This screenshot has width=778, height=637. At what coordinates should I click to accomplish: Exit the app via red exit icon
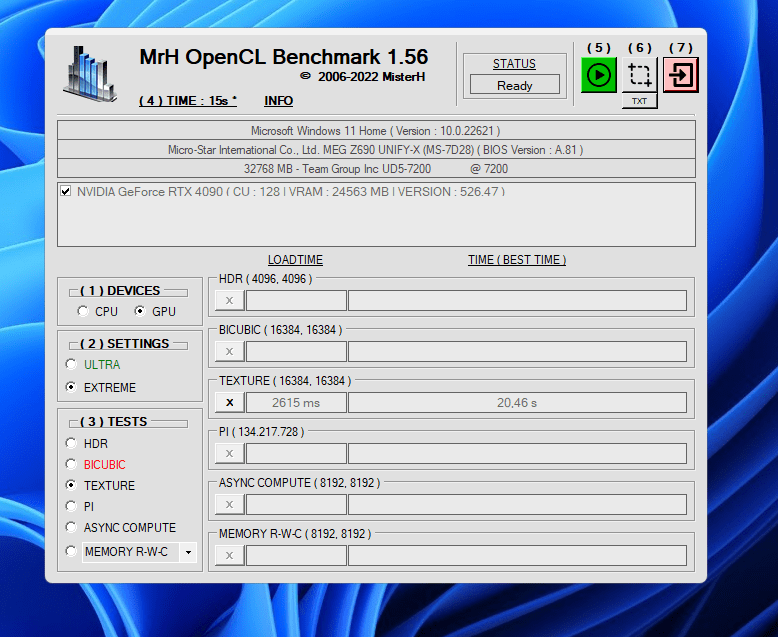pyautogui.click(x=680, y=75)
